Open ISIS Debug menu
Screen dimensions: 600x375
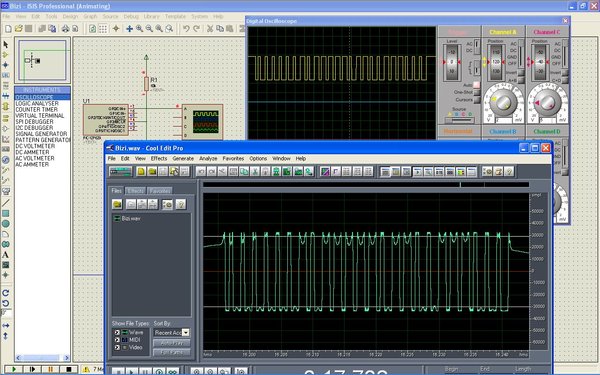[131, 16]
